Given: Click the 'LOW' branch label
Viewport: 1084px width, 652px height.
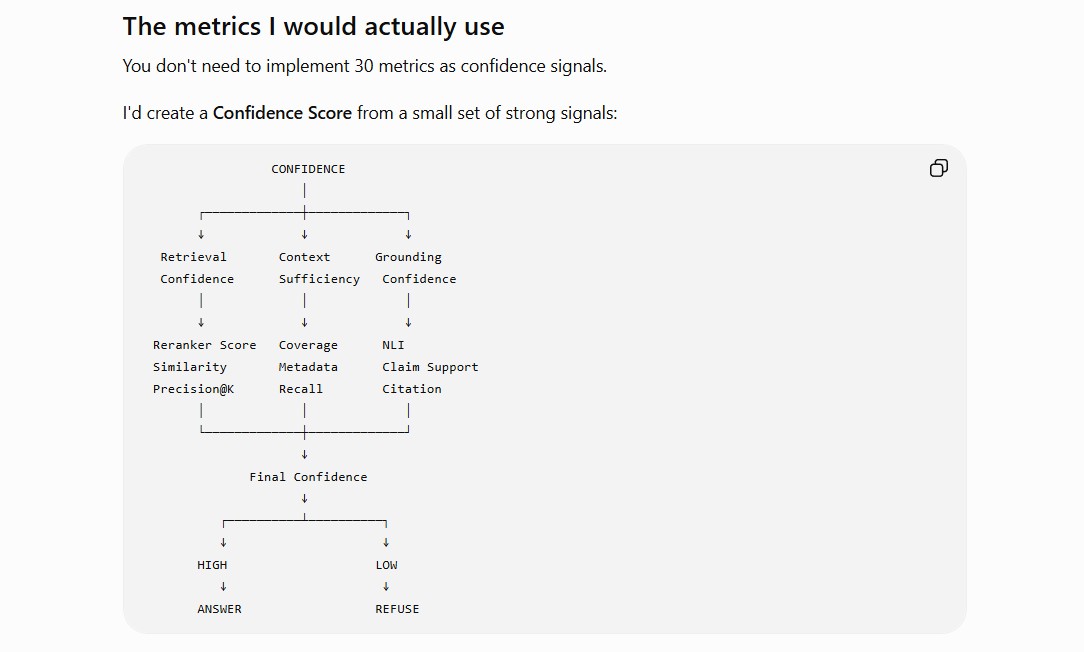Looking at the screenshot, I should [386, 565].
